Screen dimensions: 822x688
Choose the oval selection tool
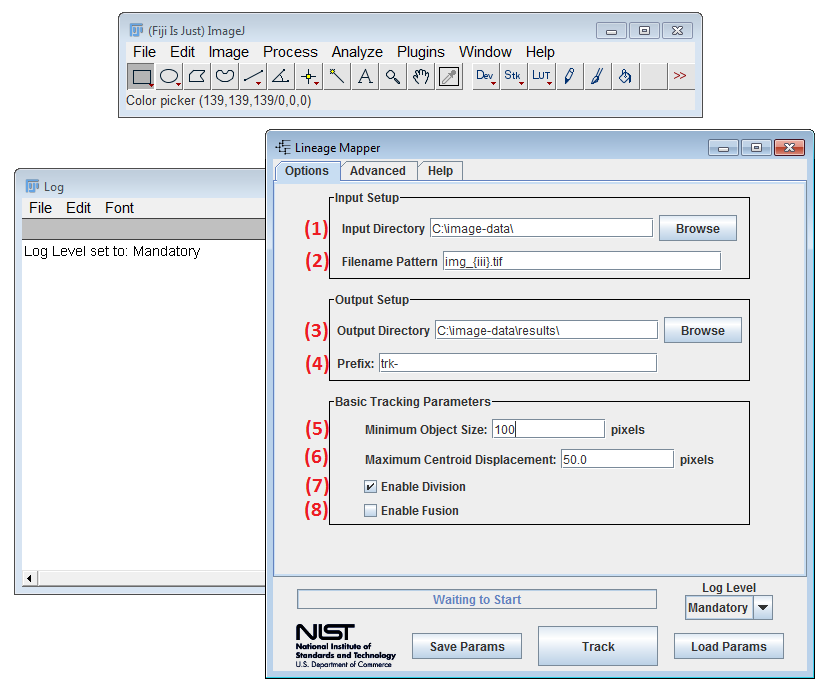tap(168, 76)
